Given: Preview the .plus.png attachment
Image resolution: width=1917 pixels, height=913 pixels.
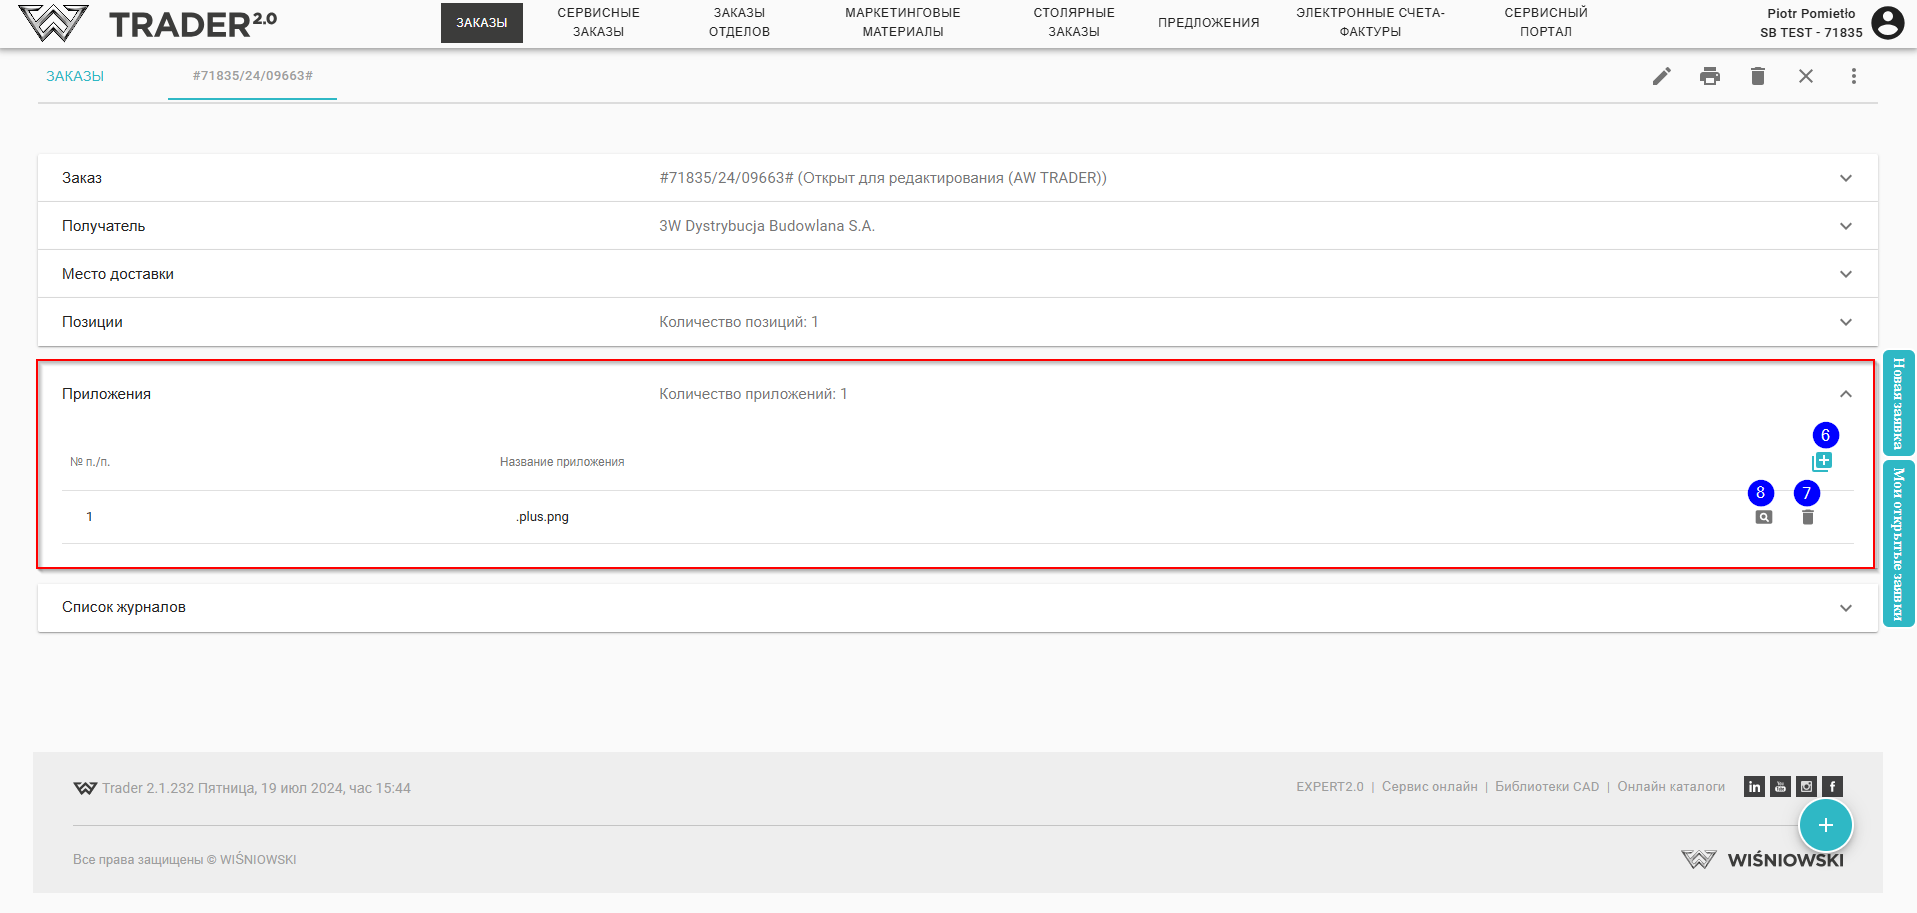Looking at the screenshot, I should tap(1763, 517).
